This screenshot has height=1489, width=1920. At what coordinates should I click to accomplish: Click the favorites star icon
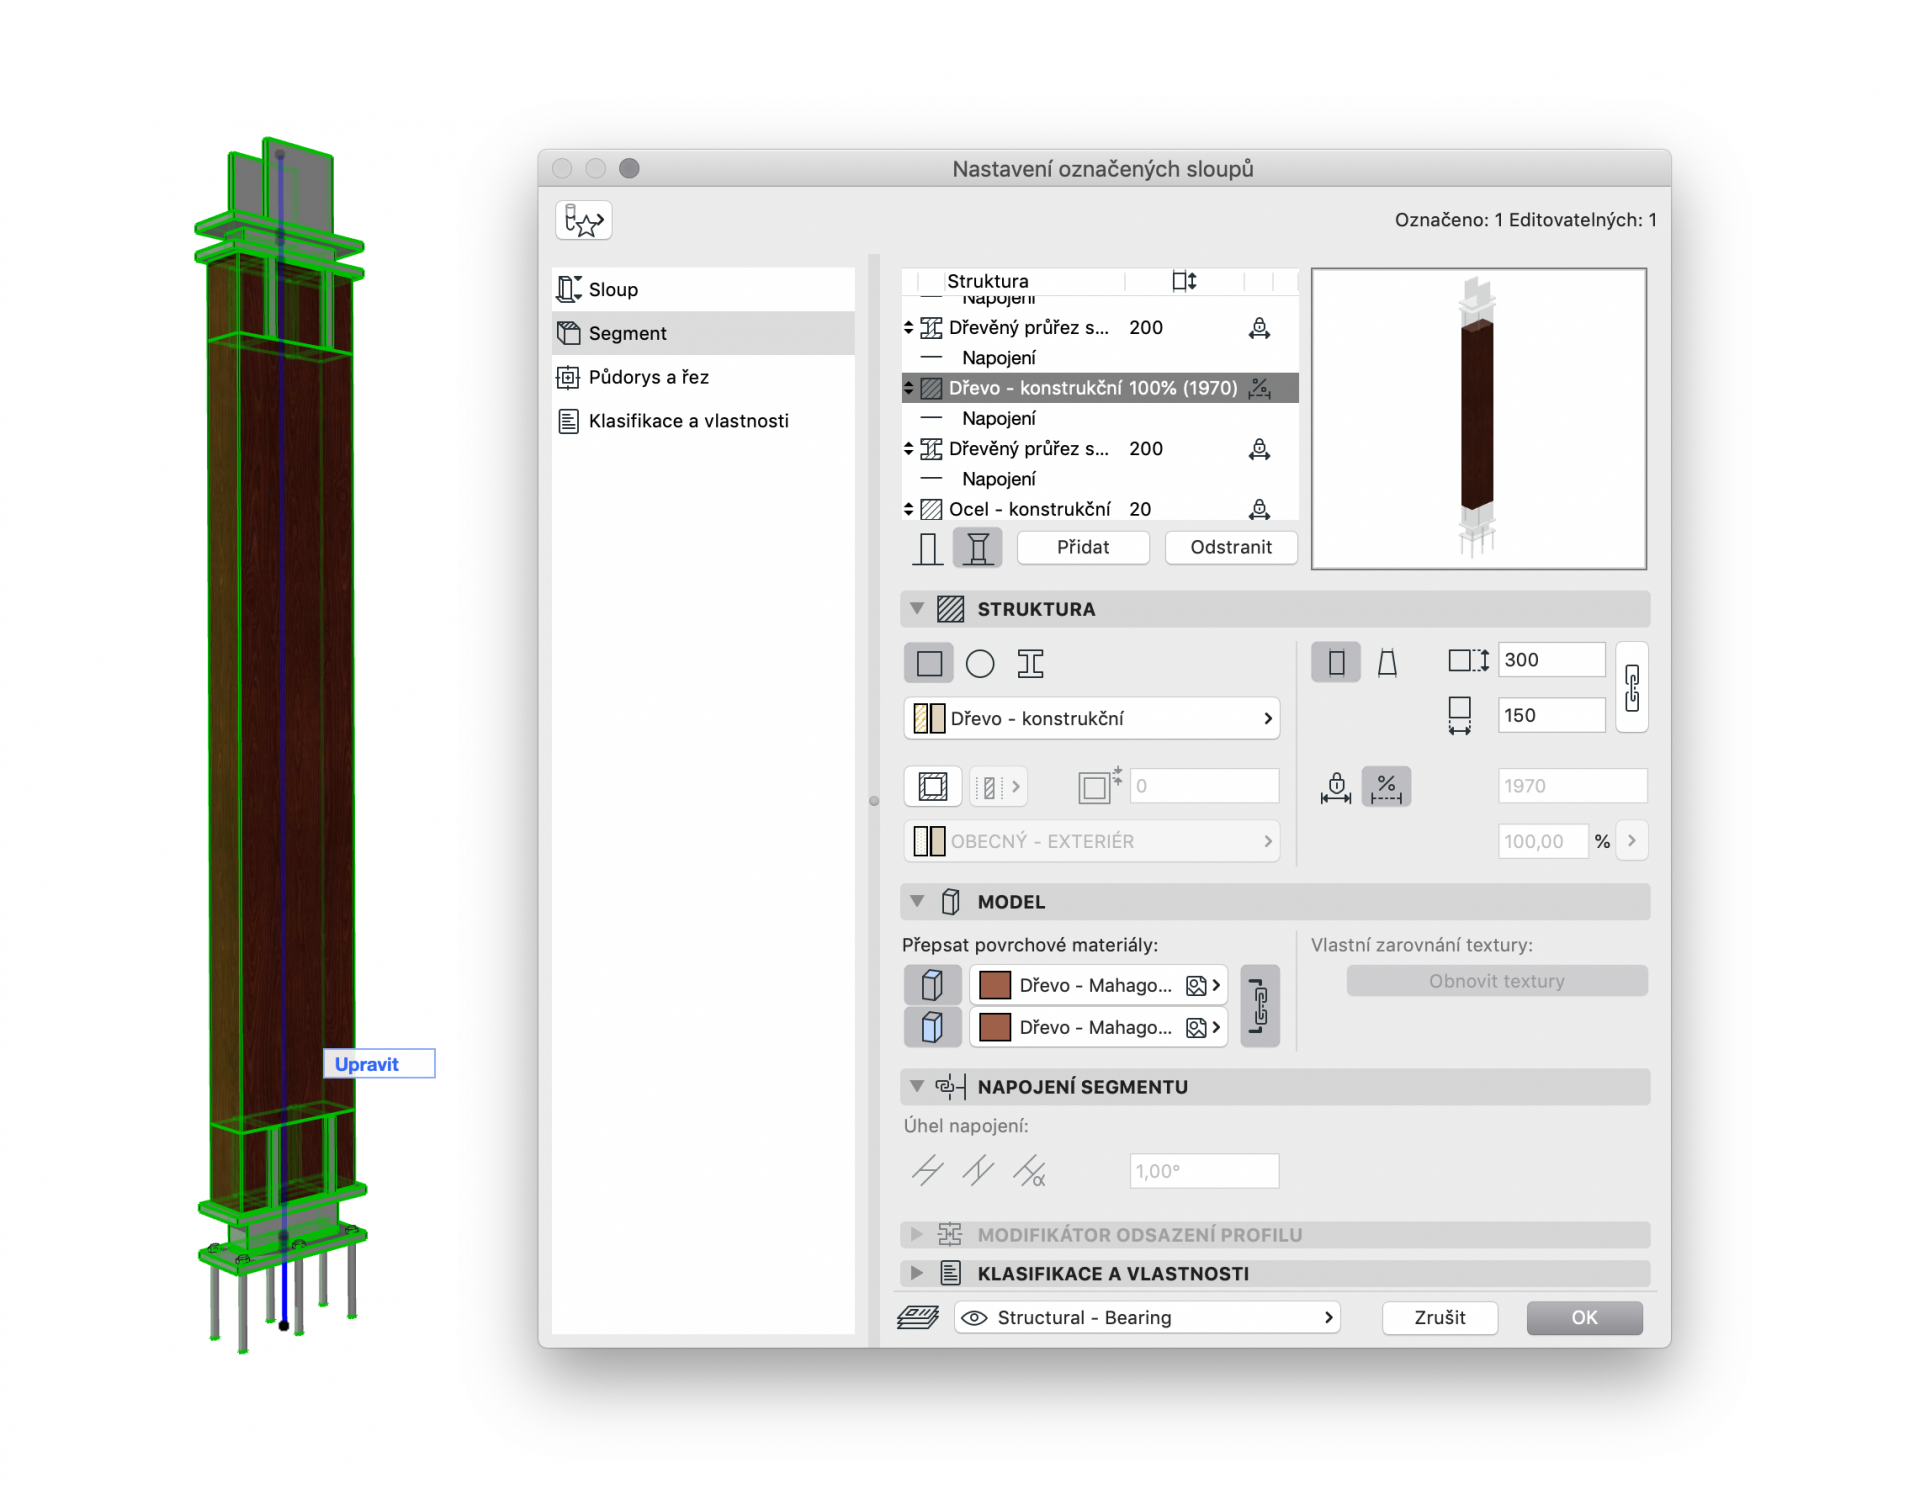(x=583, y=220)
